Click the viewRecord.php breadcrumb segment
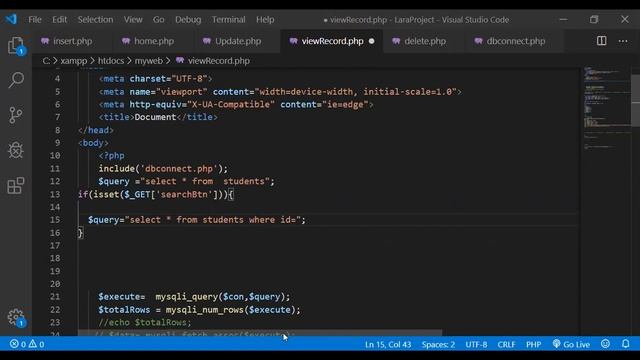 (218, 61)
